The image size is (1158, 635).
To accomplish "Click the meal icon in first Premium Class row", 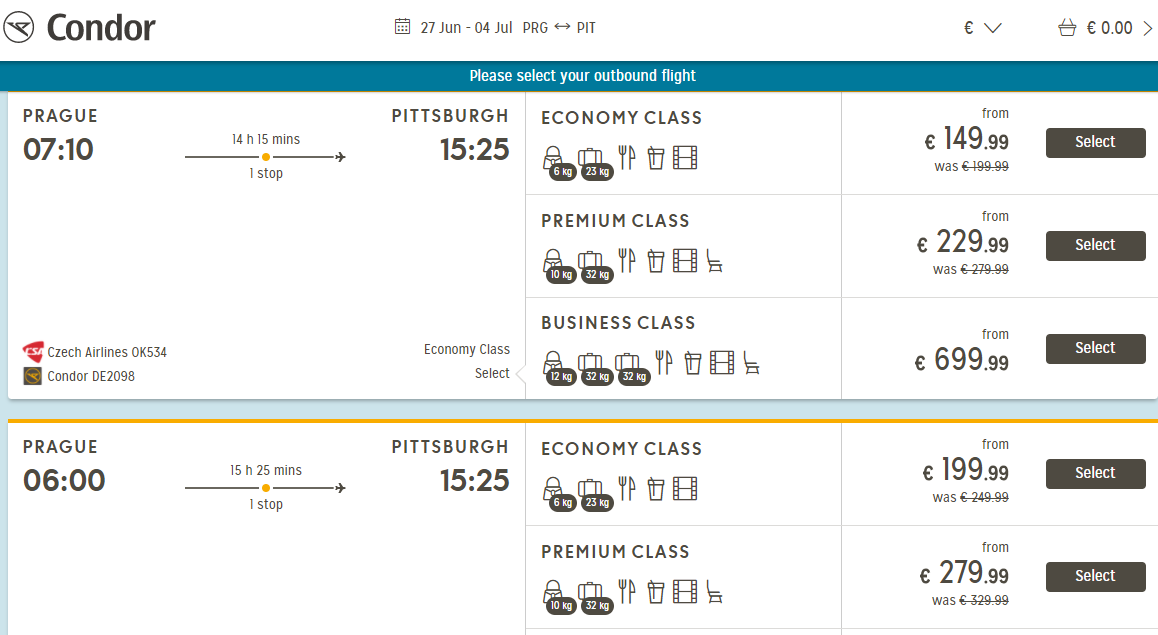I will [x=627, y=261].
